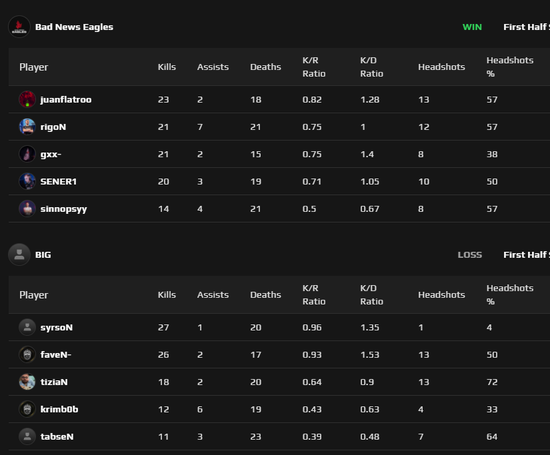The image size is (550, 455).
Task: Open the BIG team page
Action: (43, 255)
